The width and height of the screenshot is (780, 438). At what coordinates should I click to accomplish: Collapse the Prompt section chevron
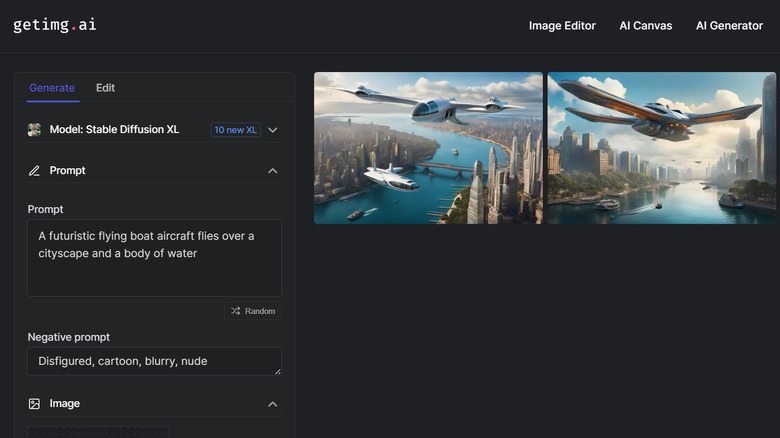click(x=273, y=171)
